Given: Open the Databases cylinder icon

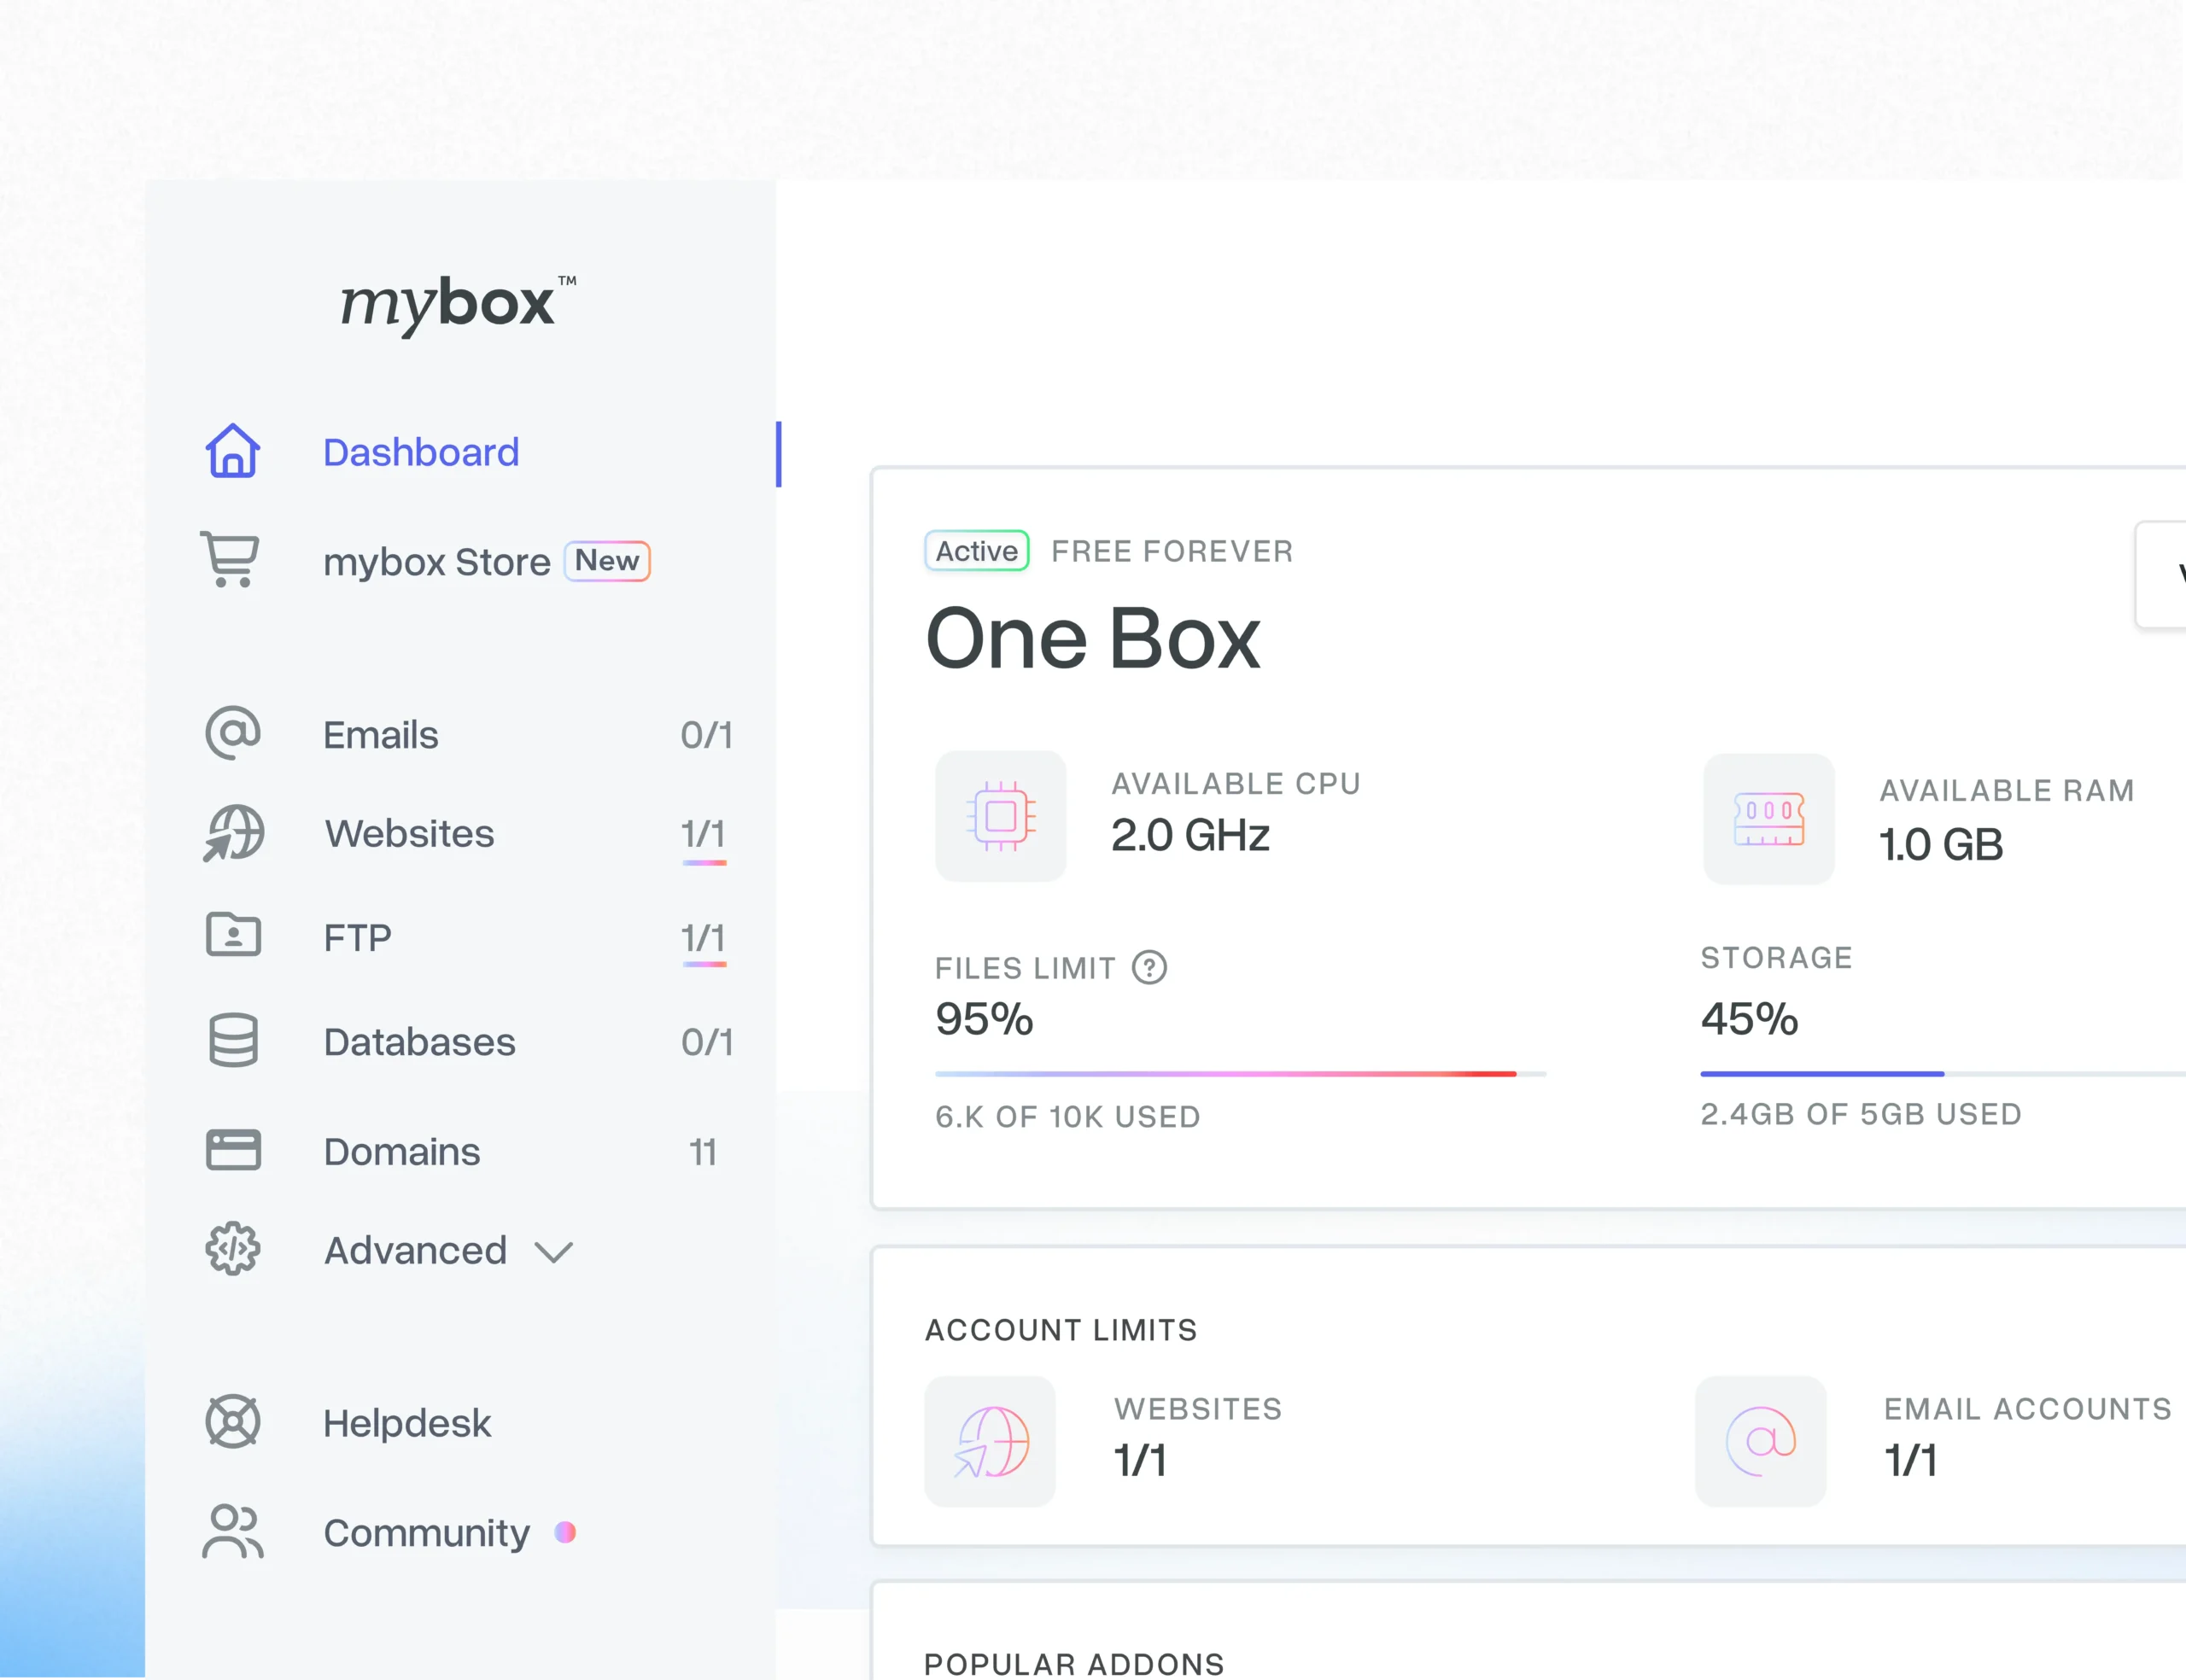Looking at the screenshot, I should click(233, 1041).
